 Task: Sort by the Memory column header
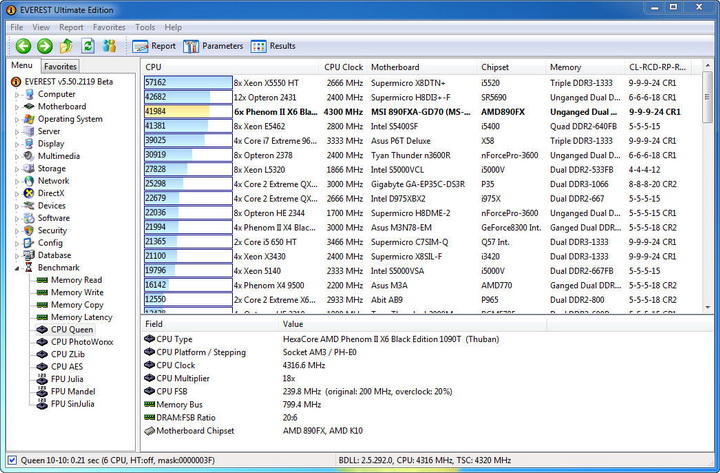585,67
